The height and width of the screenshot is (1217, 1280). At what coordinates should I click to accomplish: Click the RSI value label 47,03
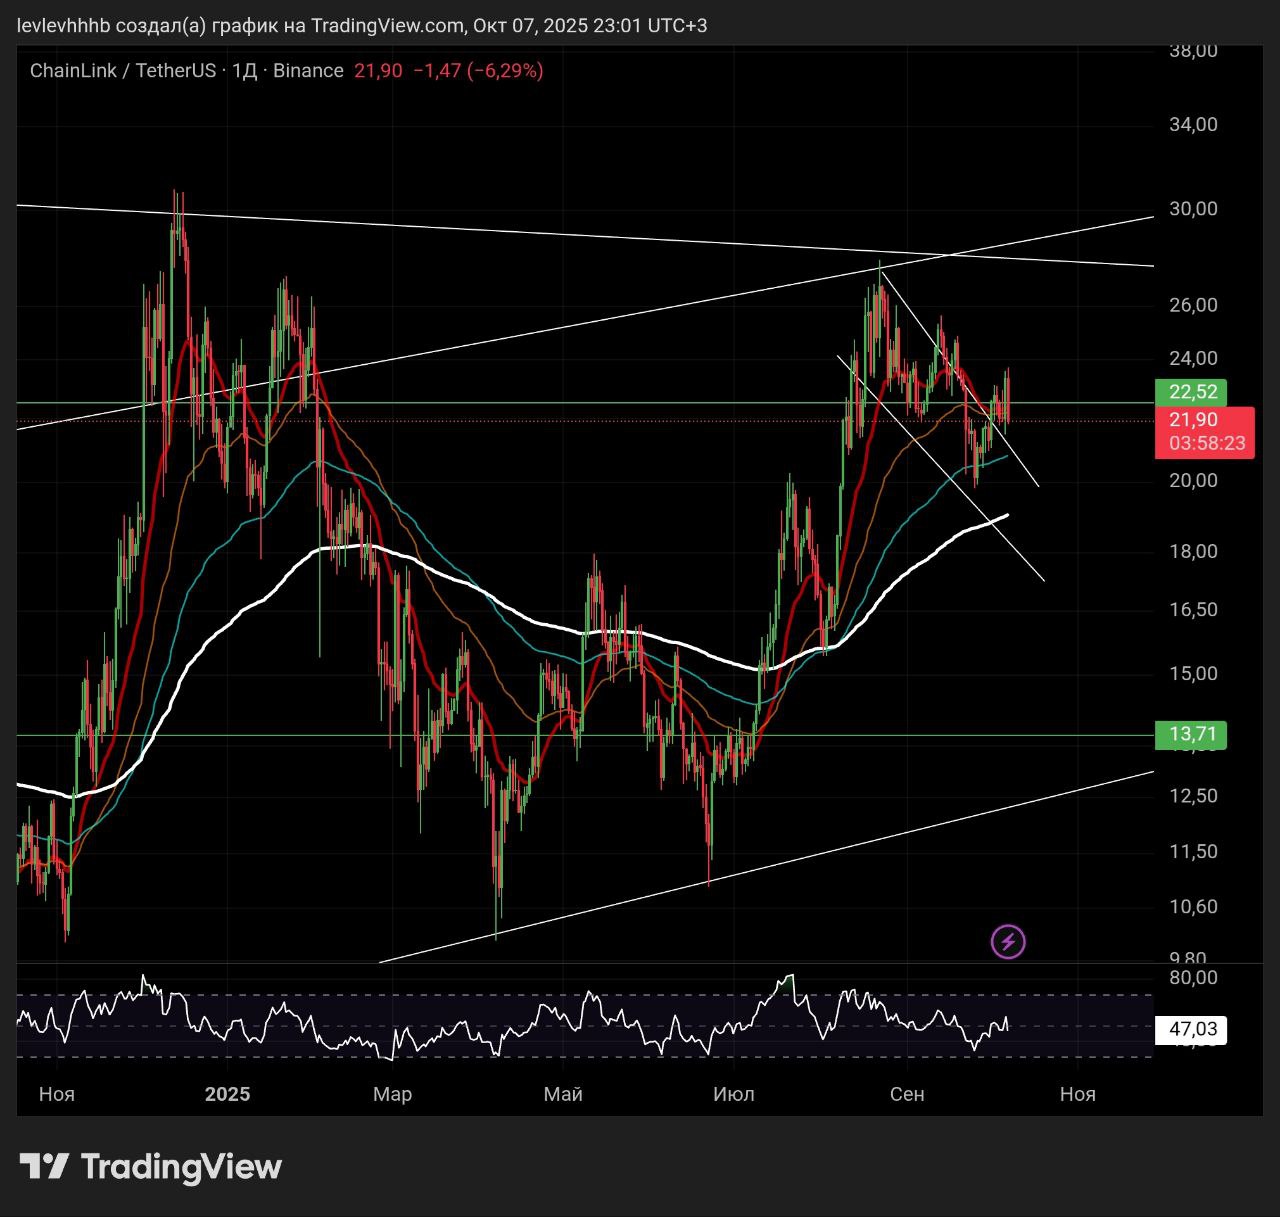click(1192, 1029)
